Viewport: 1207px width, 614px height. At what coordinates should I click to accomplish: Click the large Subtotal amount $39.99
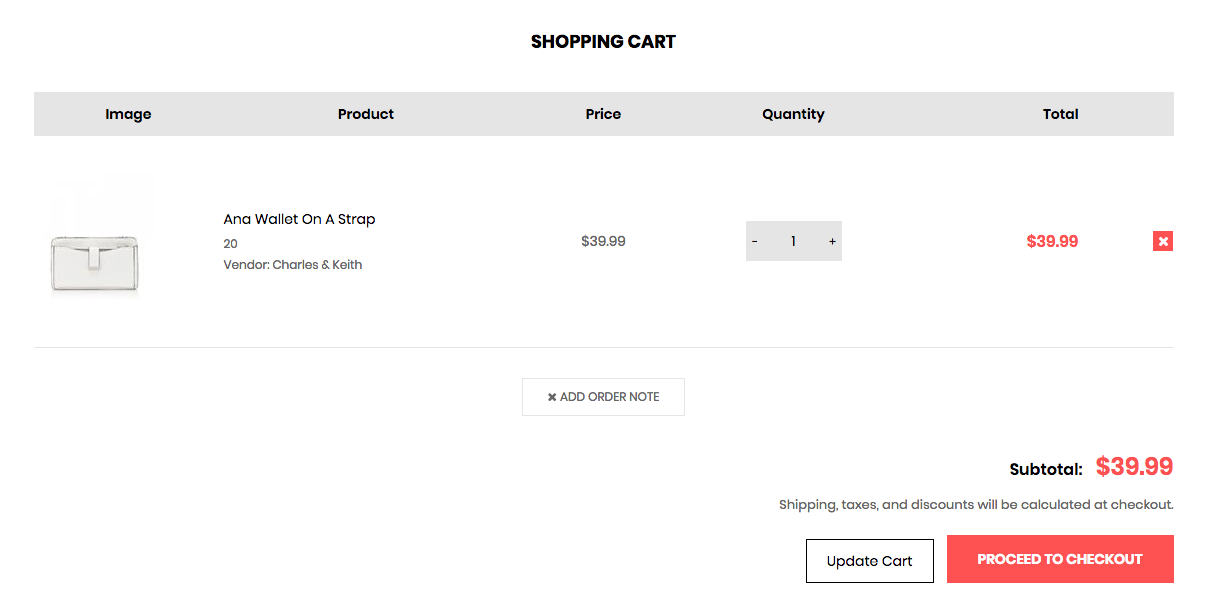point(1134,467)
